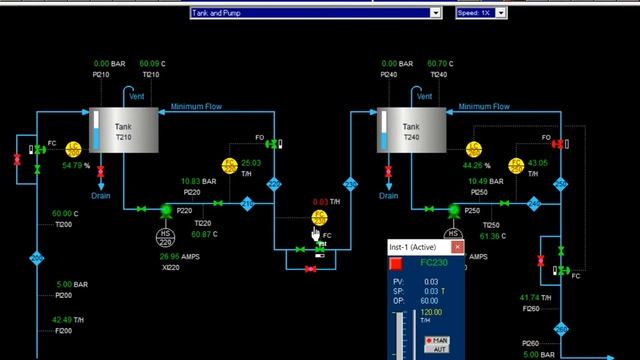
Task: Click the PI250 pressure reading 10.49 BAR
Action: pyautogui.click(x=486, y=181)
